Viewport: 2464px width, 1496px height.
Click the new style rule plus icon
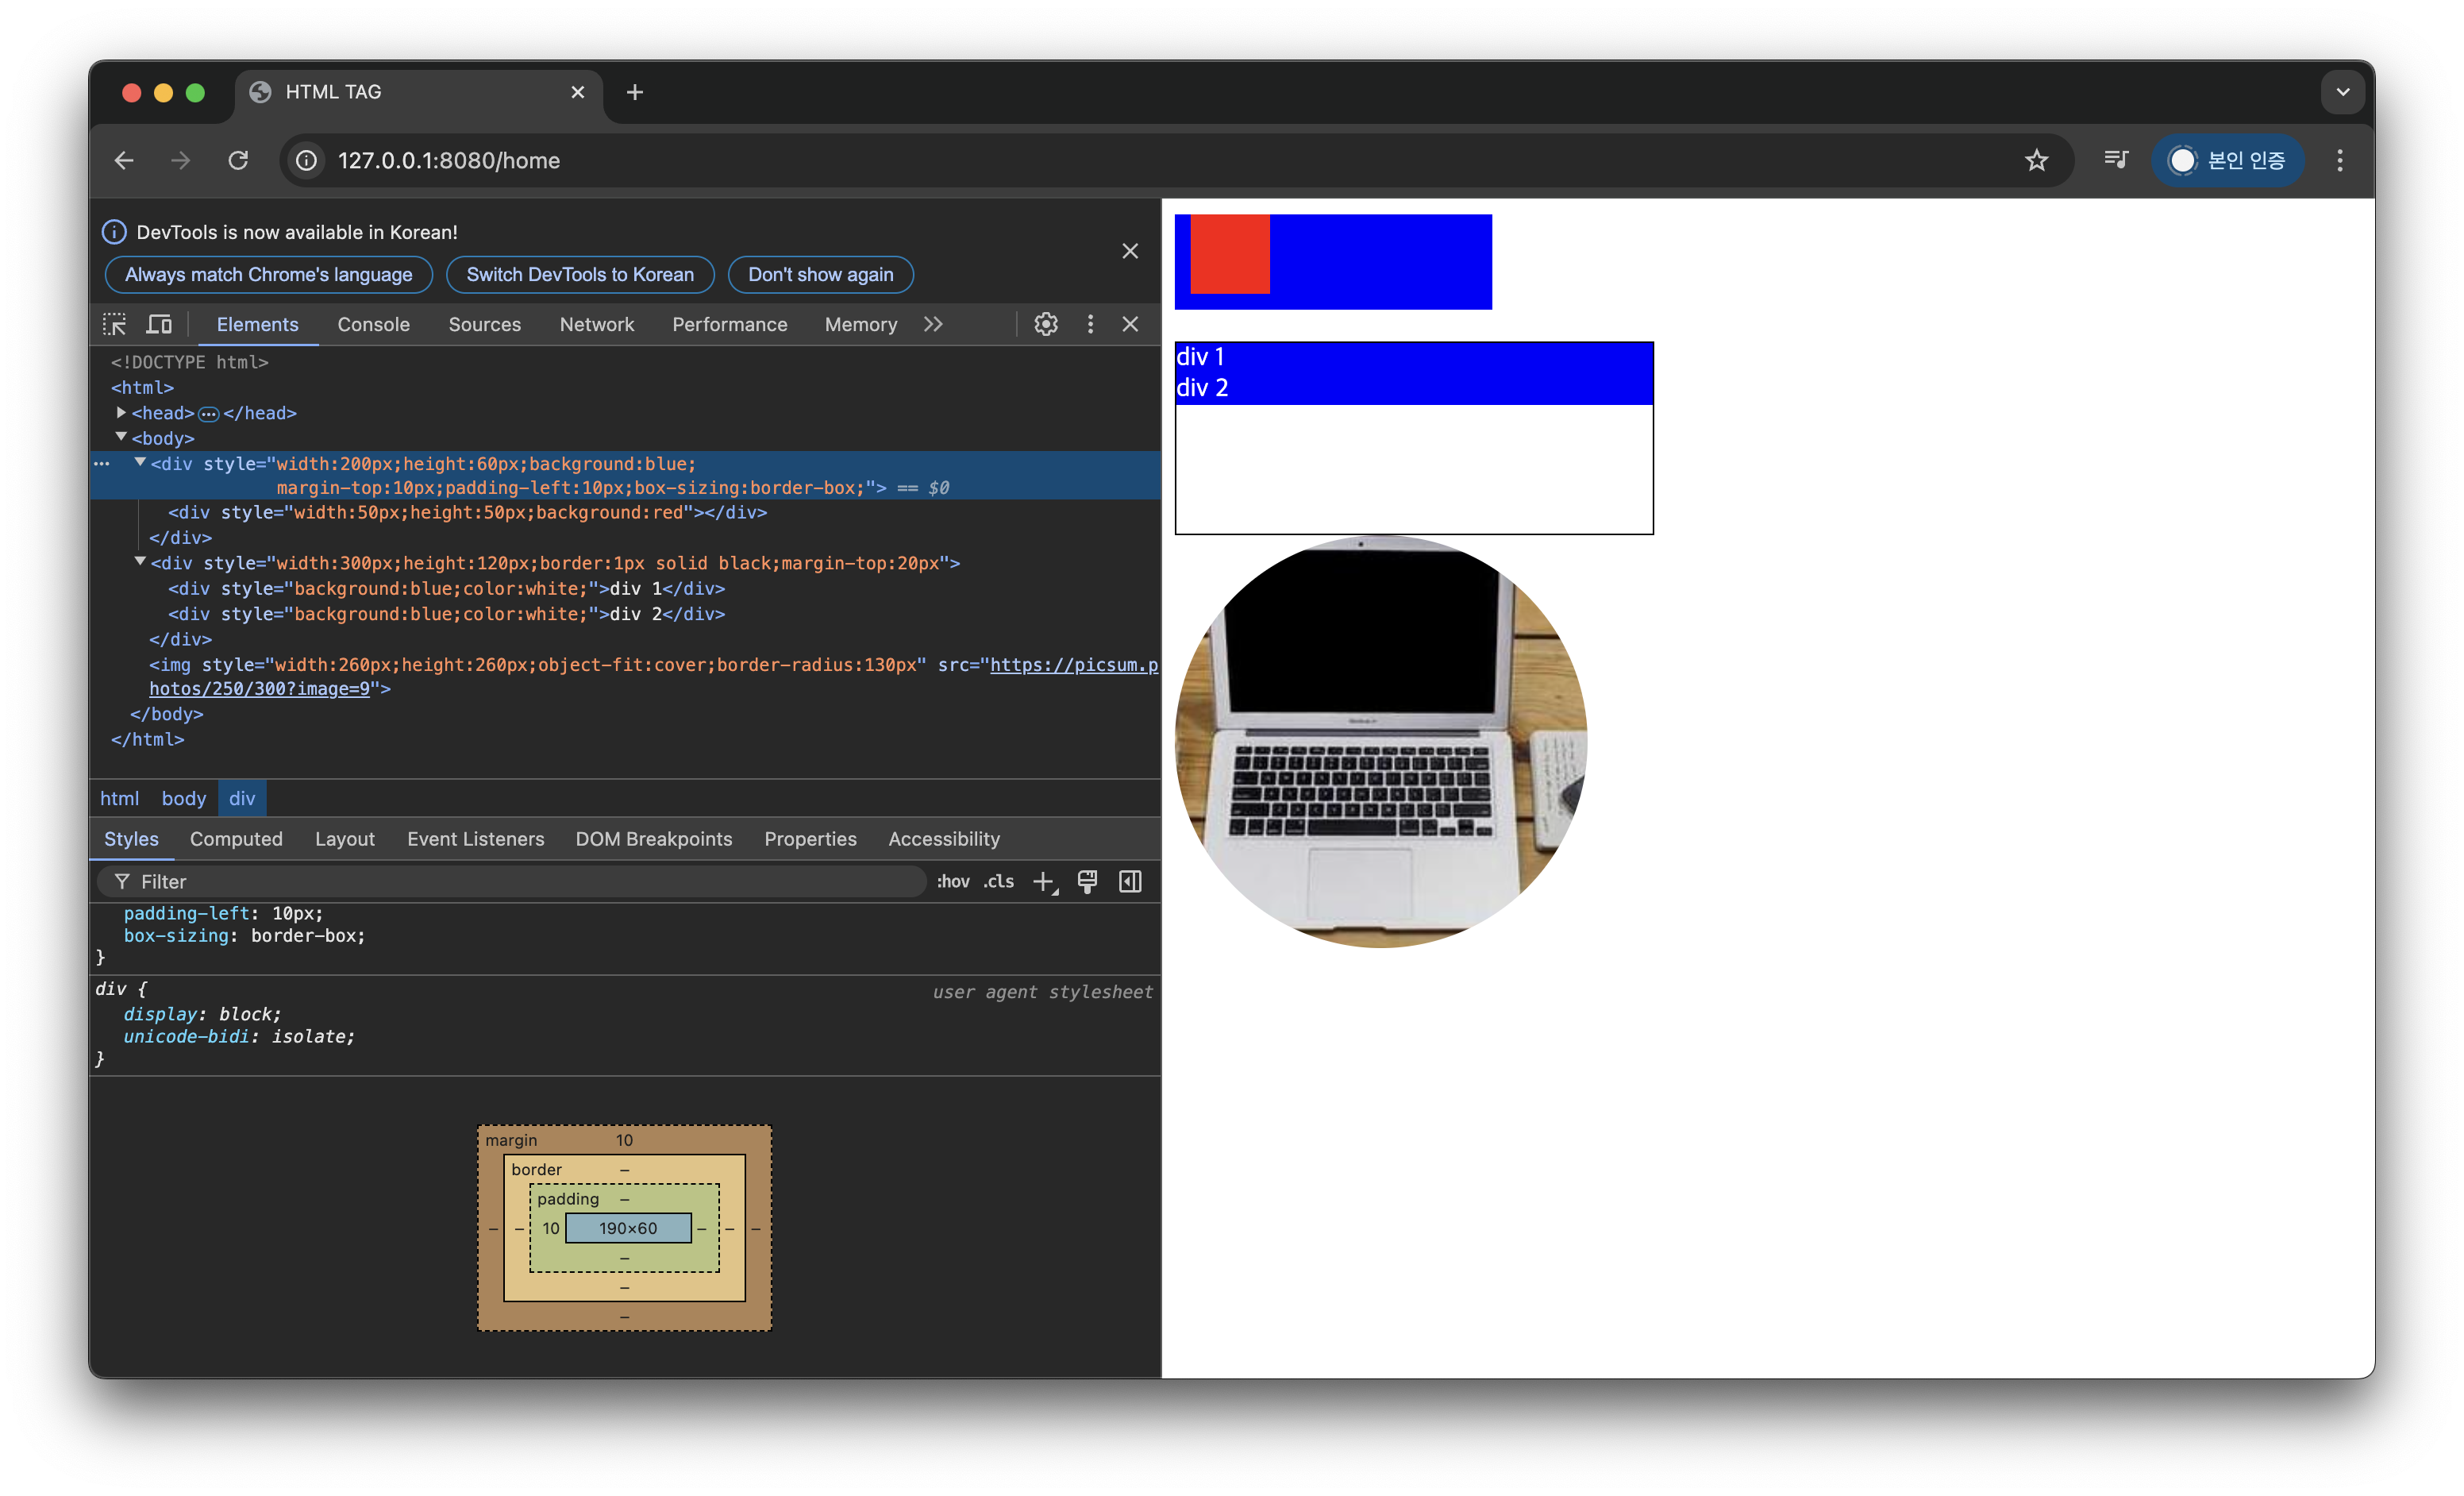coord(1043,881)
